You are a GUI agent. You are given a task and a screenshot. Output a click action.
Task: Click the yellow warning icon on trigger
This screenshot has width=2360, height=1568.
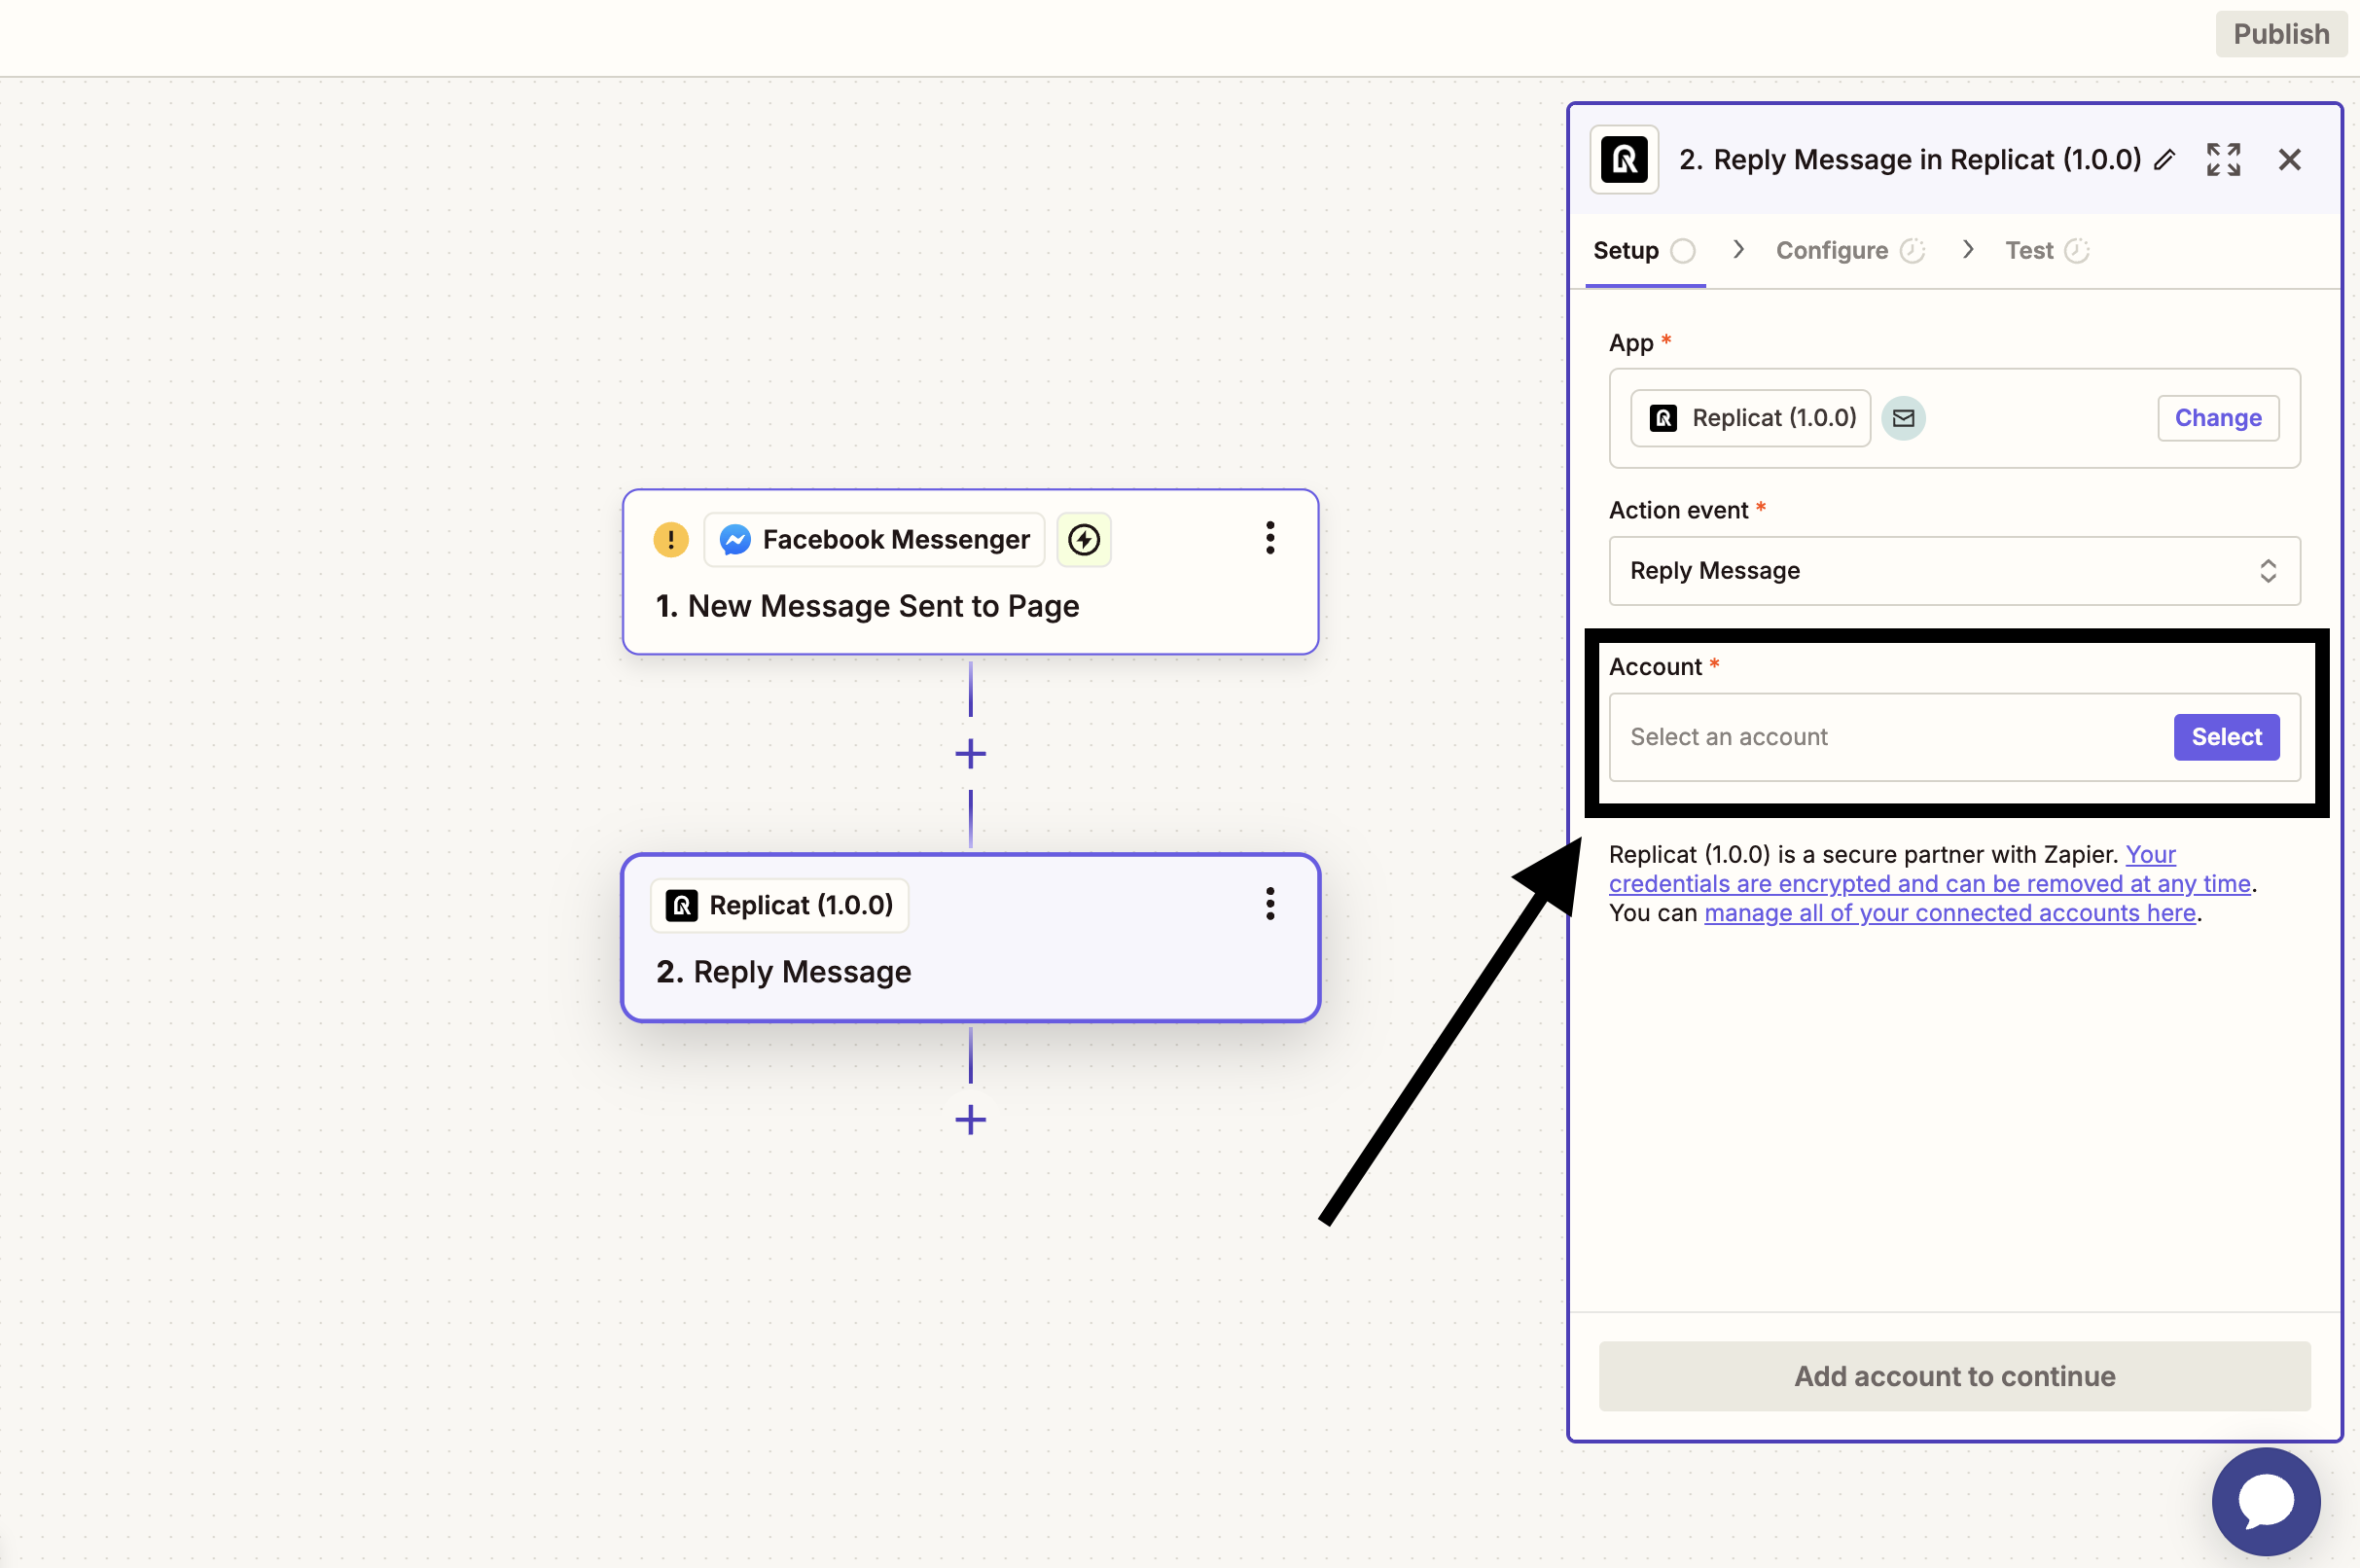tap(671, 540)
